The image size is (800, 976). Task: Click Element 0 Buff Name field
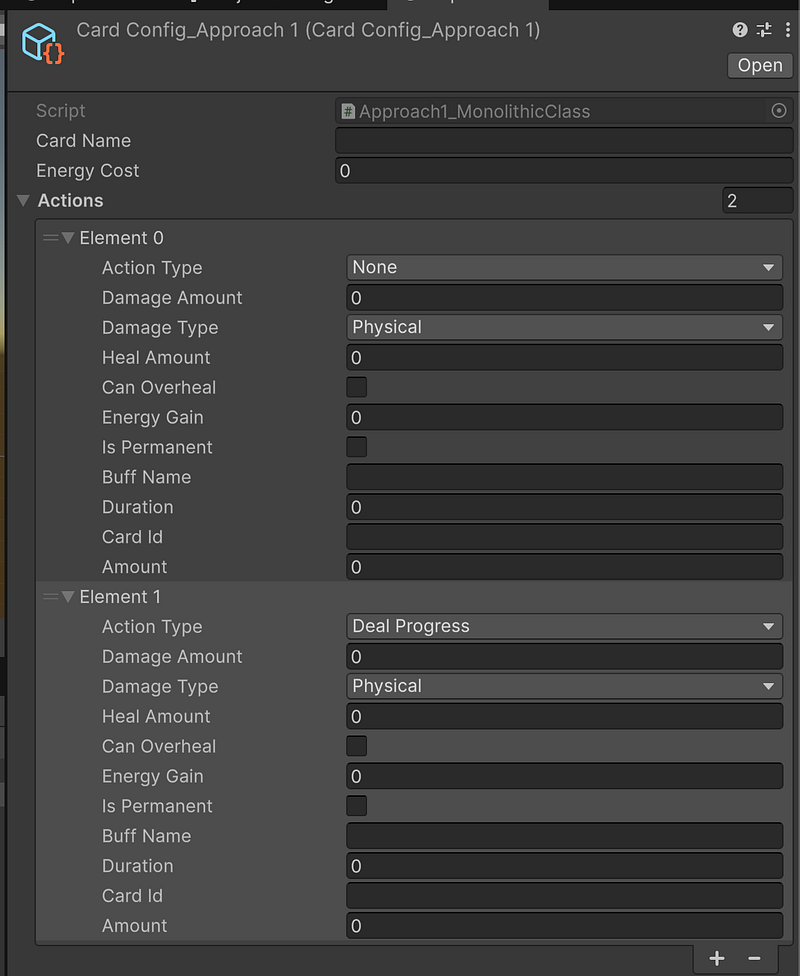coord(564,477)
